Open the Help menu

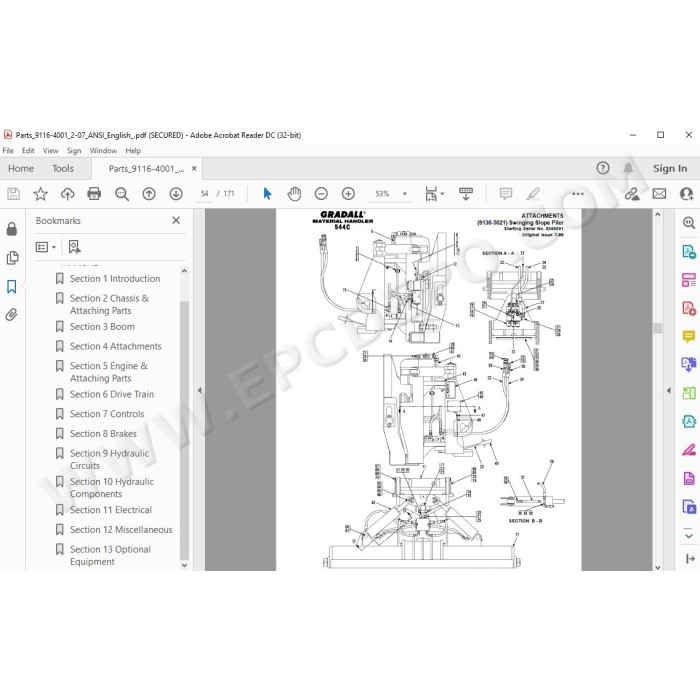click(133, 150)
